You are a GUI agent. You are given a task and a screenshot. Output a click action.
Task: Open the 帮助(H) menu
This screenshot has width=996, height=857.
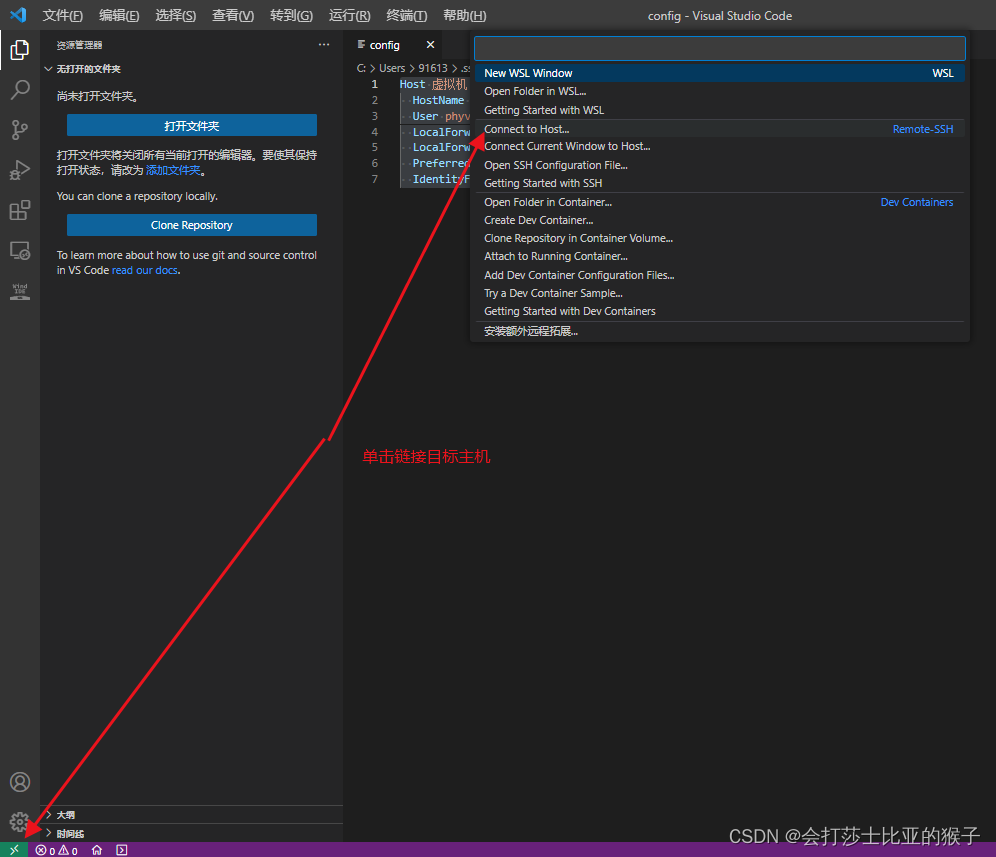[x=464, y=15]
